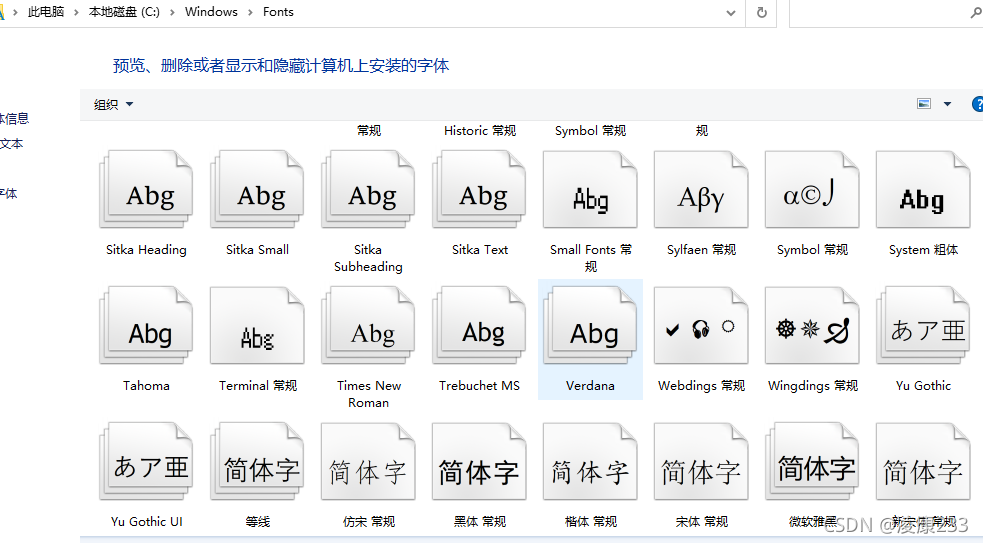Click the Historic 常规 label text
The height and width of the screenshot is (543, 983).
point(480,130)
